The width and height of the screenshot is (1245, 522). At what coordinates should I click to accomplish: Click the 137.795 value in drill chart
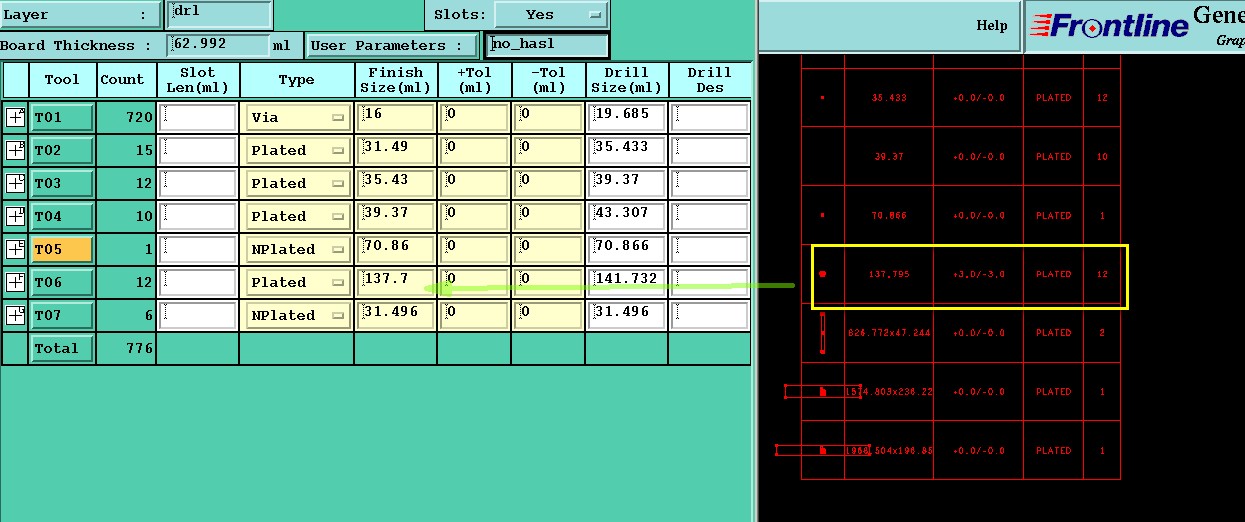[x=889, y=274]
